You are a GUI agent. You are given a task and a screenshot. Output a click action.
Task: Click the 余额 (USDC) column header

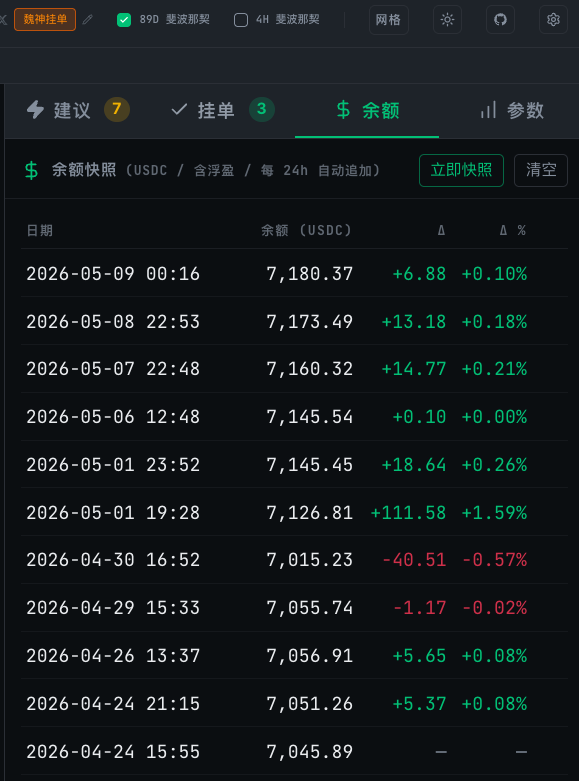[x=306, y=230]
